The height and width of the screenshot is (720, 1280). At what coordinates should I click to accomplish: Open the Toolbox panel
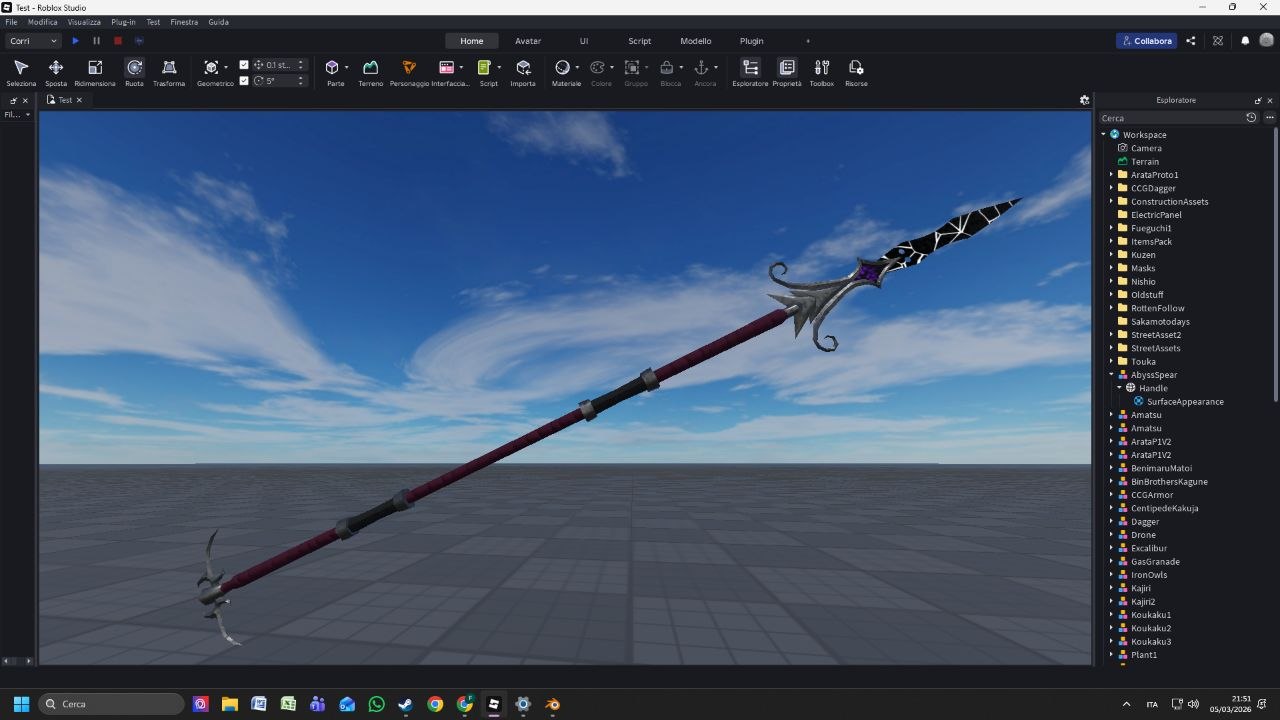pyautogui.click(x=821, y=70)
